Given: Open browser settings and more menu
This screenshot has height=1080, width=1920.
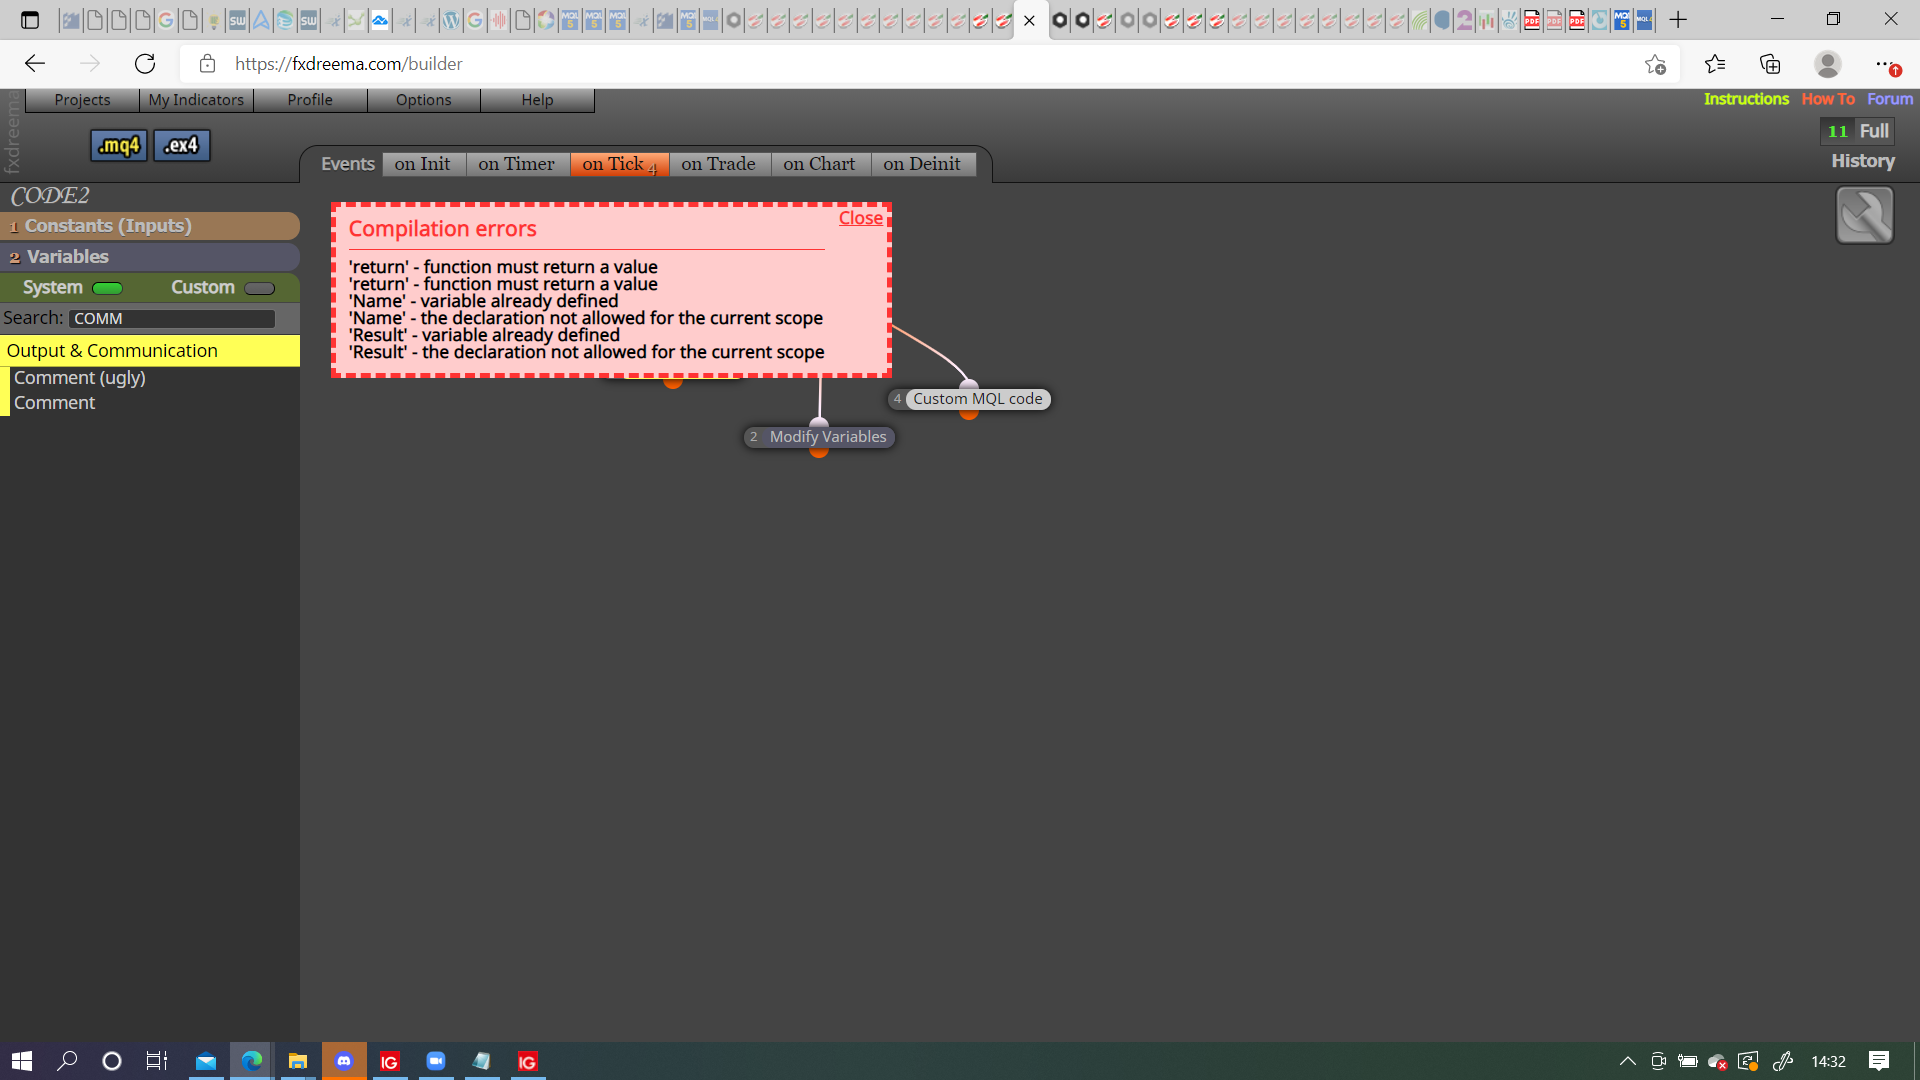Looking at the screenshot, I should (1885, 64).
